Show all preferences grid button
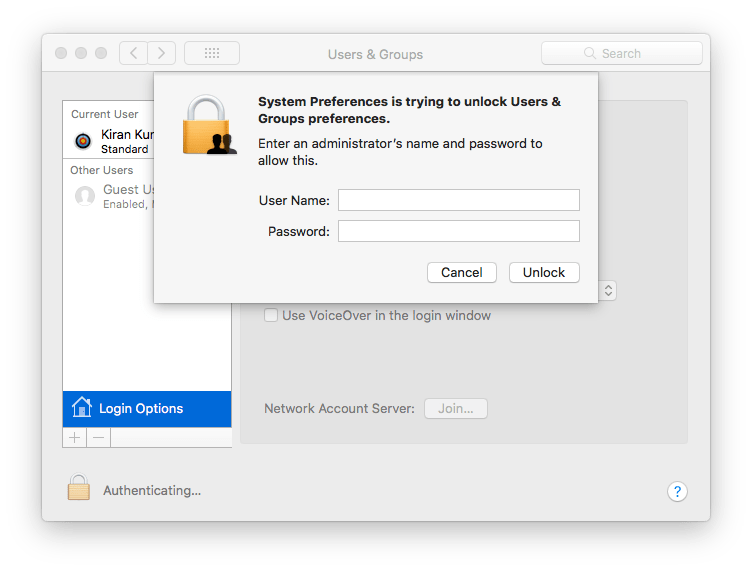 click(x=212, y=53)
